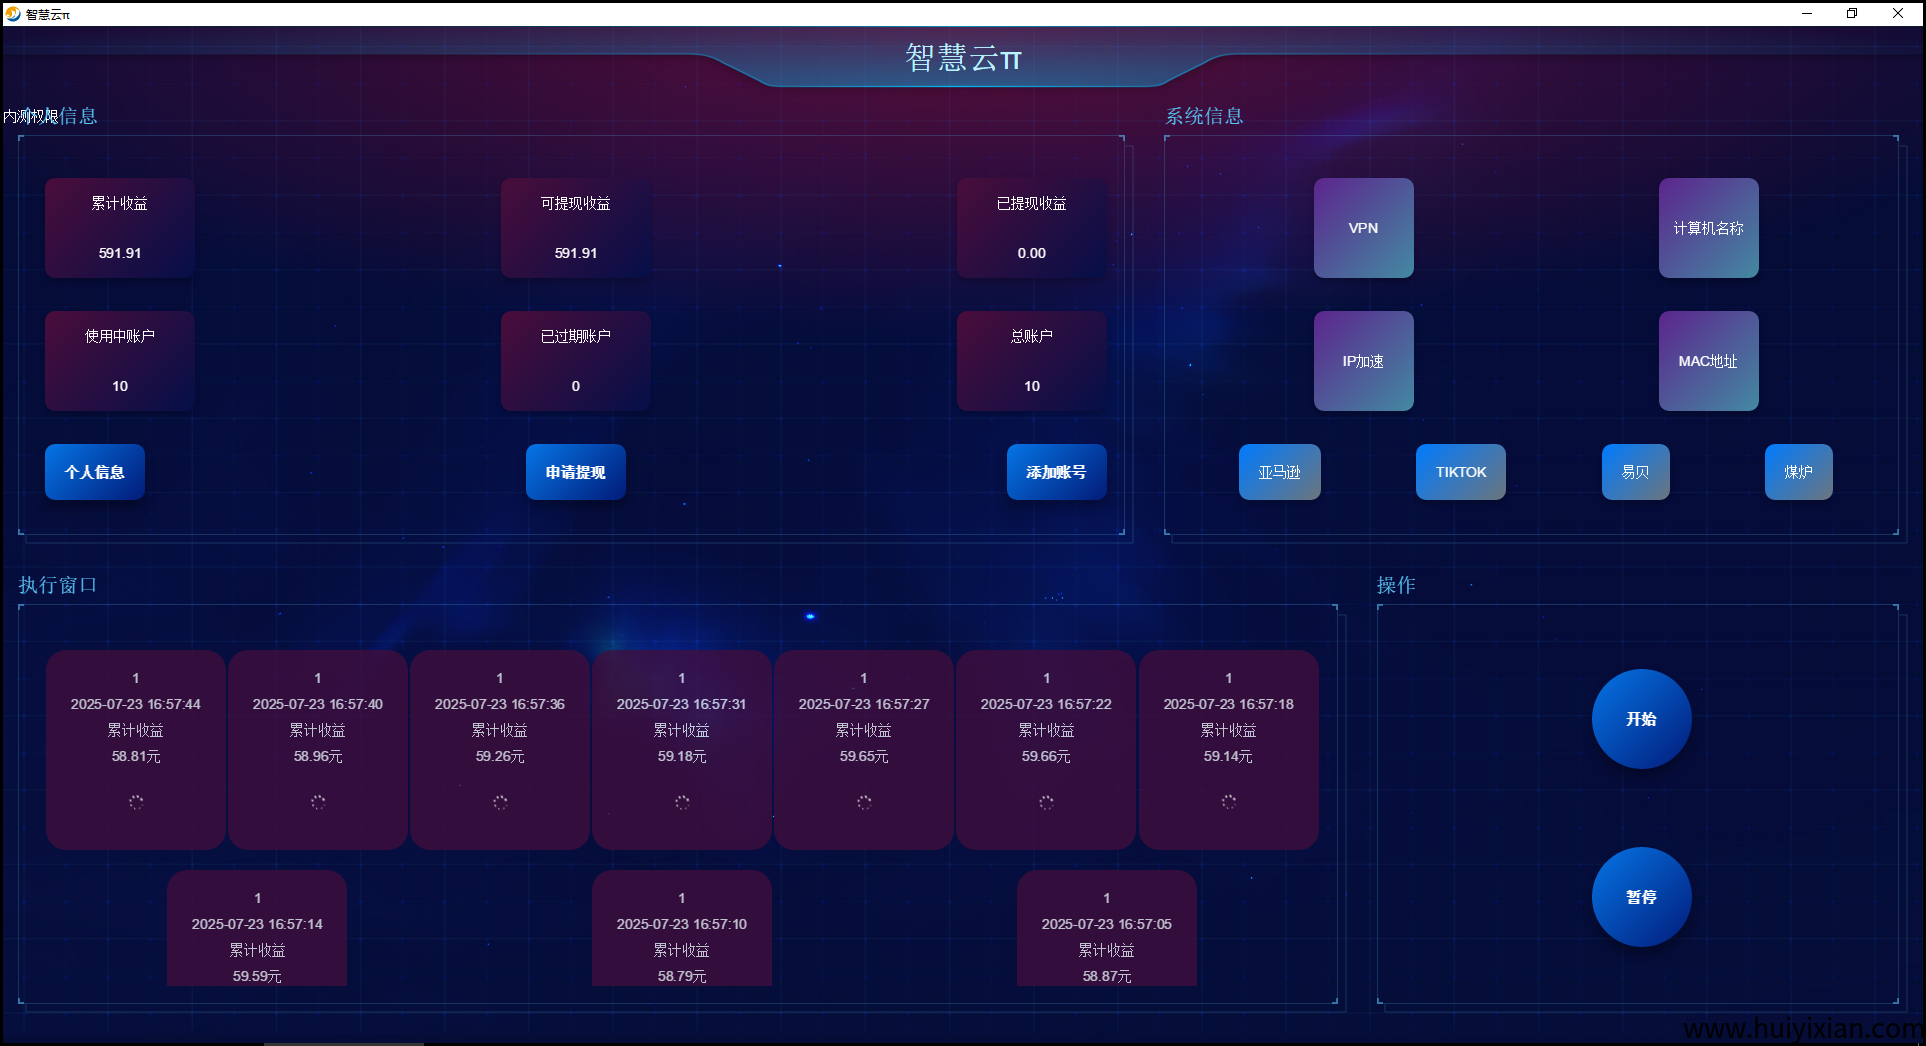
Task: Click execution card showing 59.65元
Action: (x=864, y=749)
